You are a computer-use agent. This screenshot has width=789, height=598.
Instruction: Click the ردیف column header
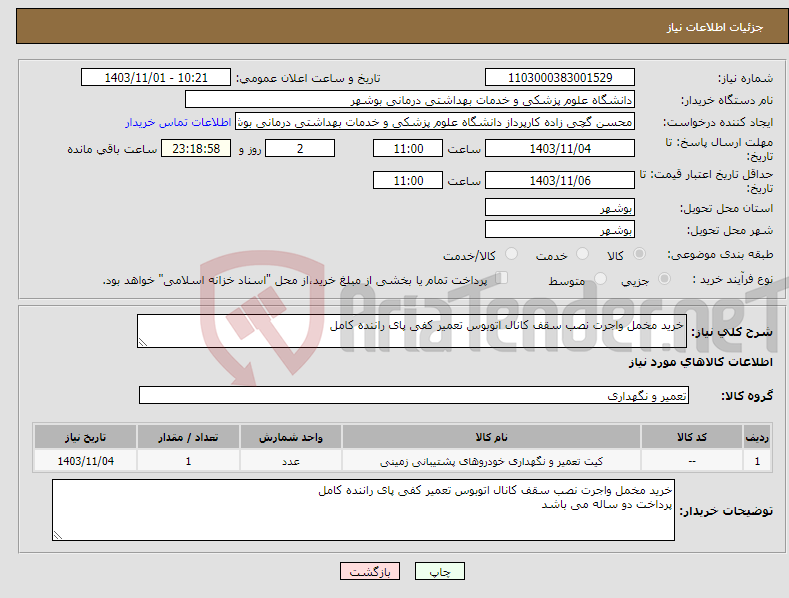[757, 437]
